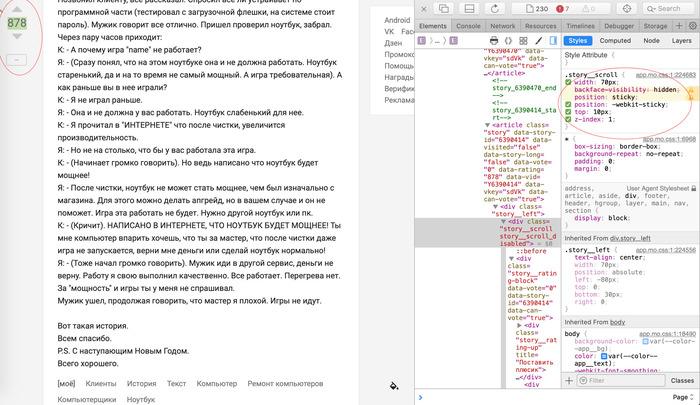
Task: Switch to the Console tab
Action: pyautogui.click(x=468, y=25)
